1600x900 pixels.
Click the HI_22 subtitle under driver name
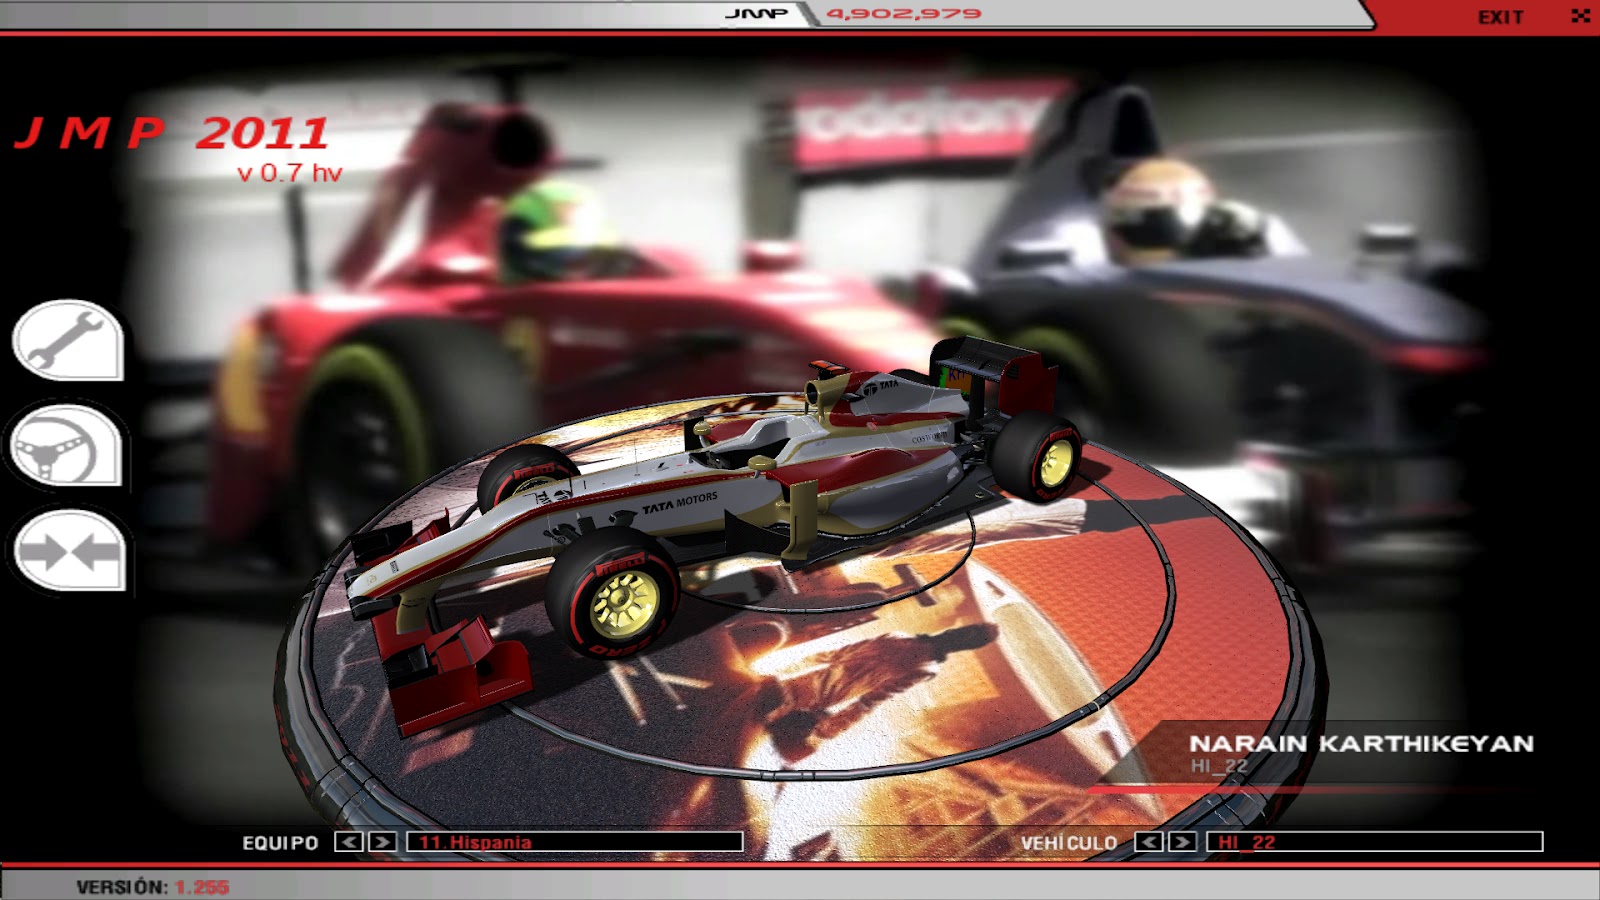click(x=1219, y=766)
